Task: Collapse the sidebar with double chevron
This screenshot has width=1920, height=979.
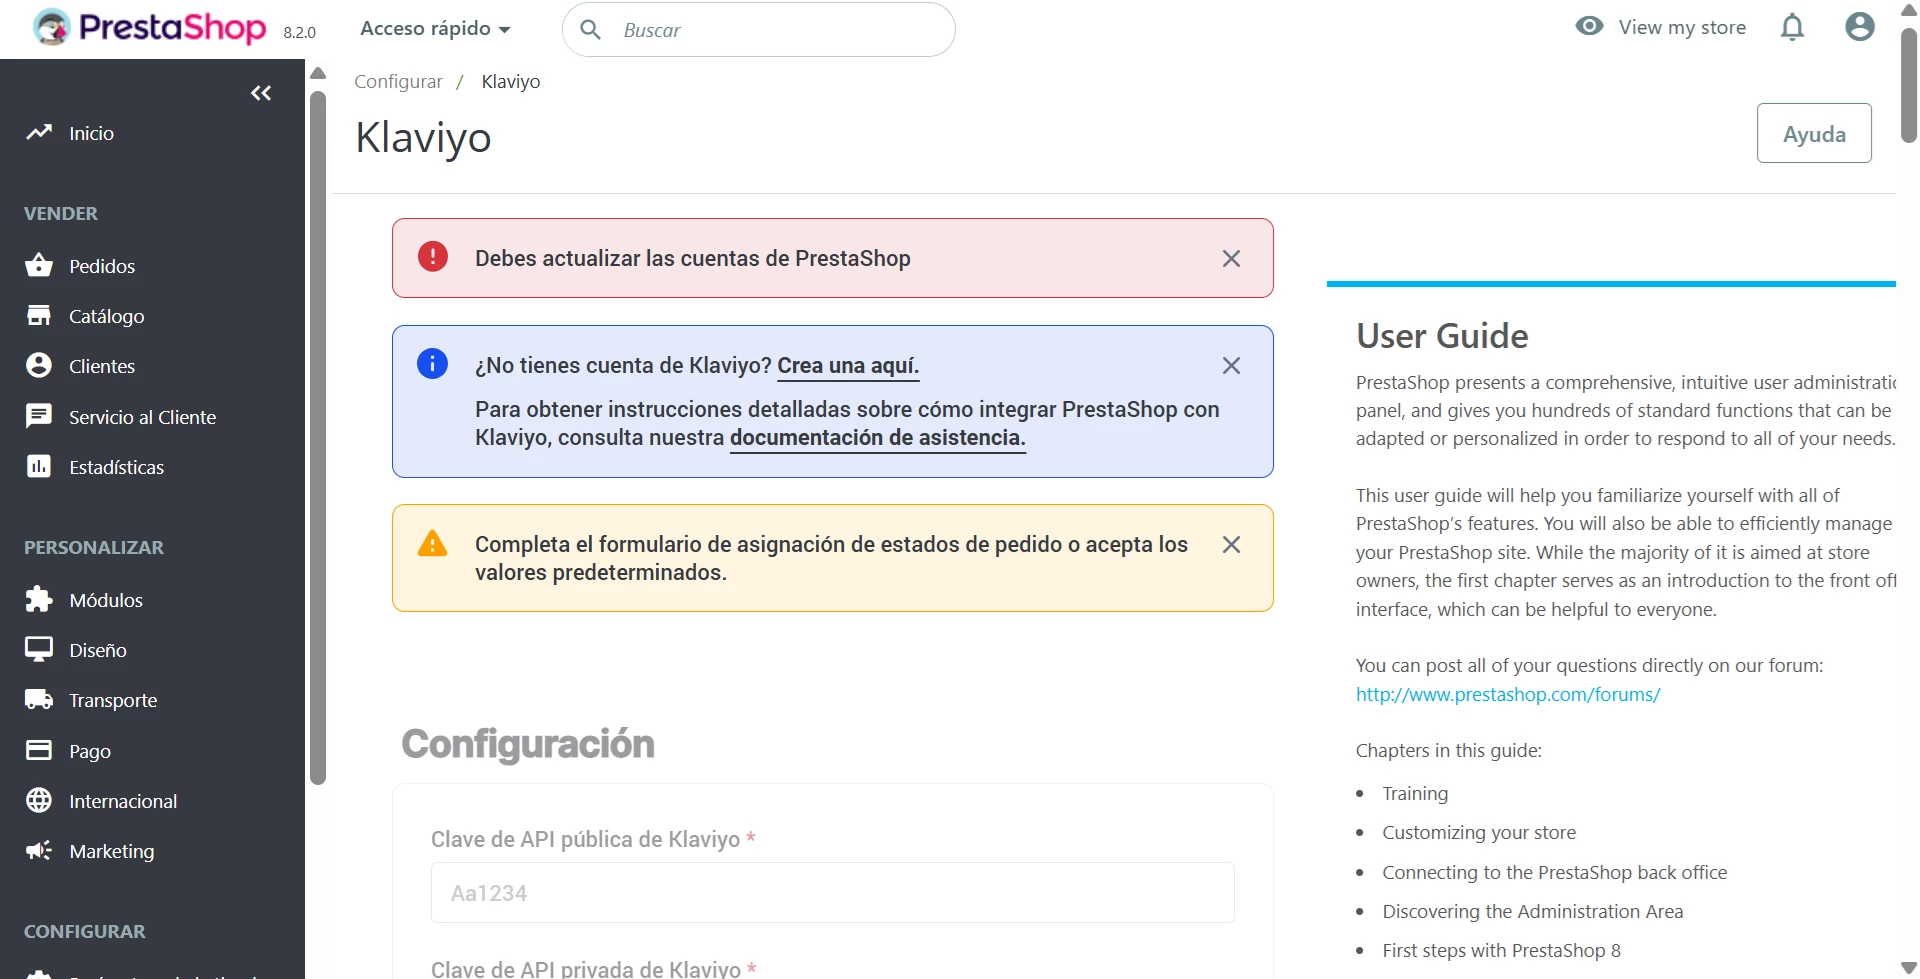Action: [261, 93]
